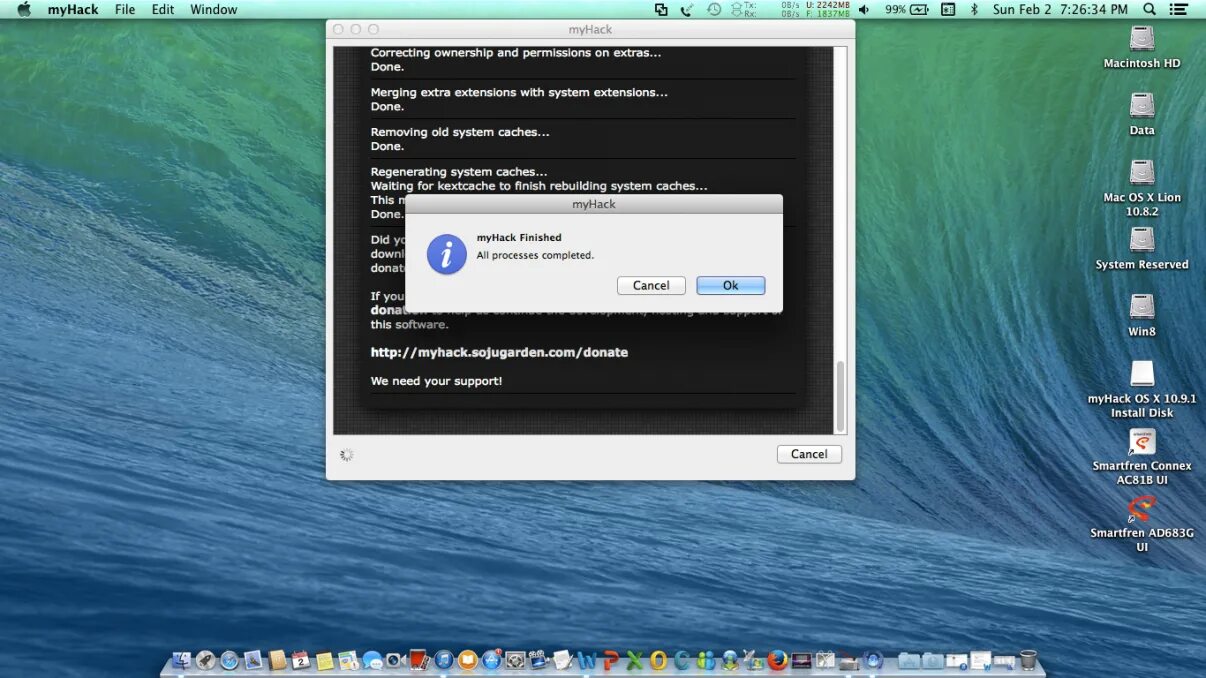This screenshot has height=678, width=1206.
Task: Open Calendar from the Dock
Action: (301, 660)
